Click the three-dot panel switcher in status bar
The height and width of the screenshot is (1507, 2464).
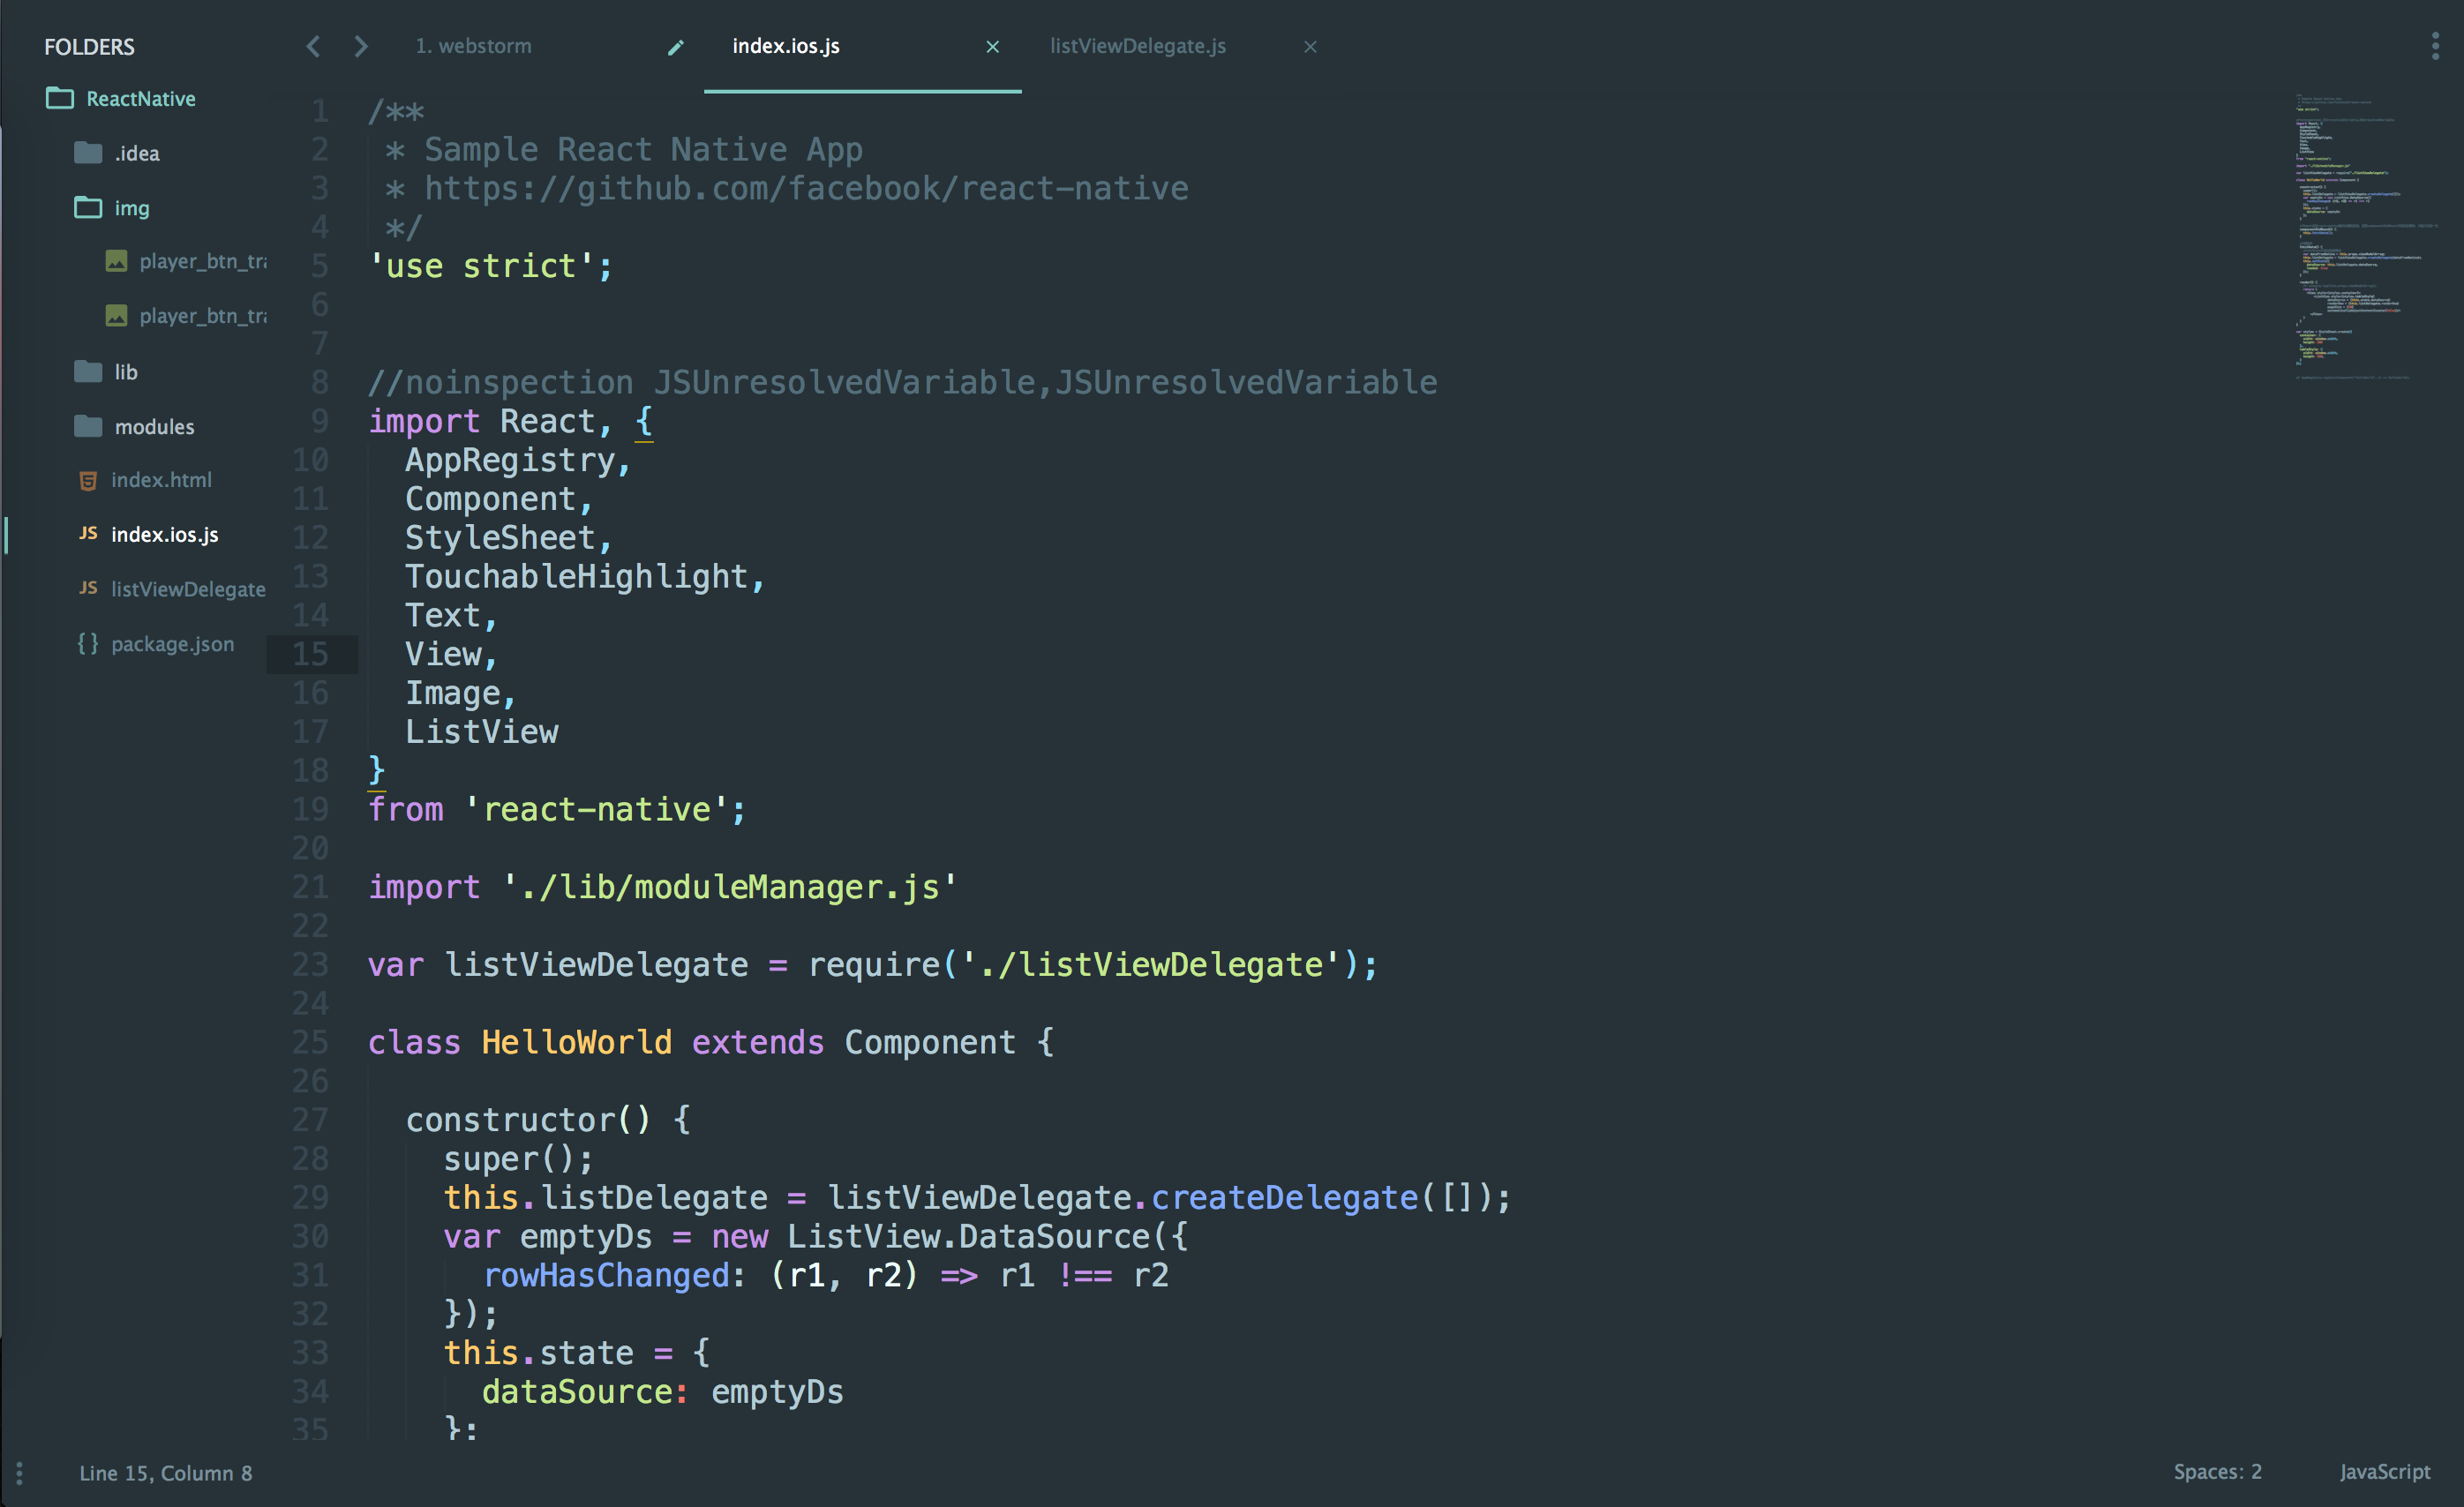pos(19,1473)
